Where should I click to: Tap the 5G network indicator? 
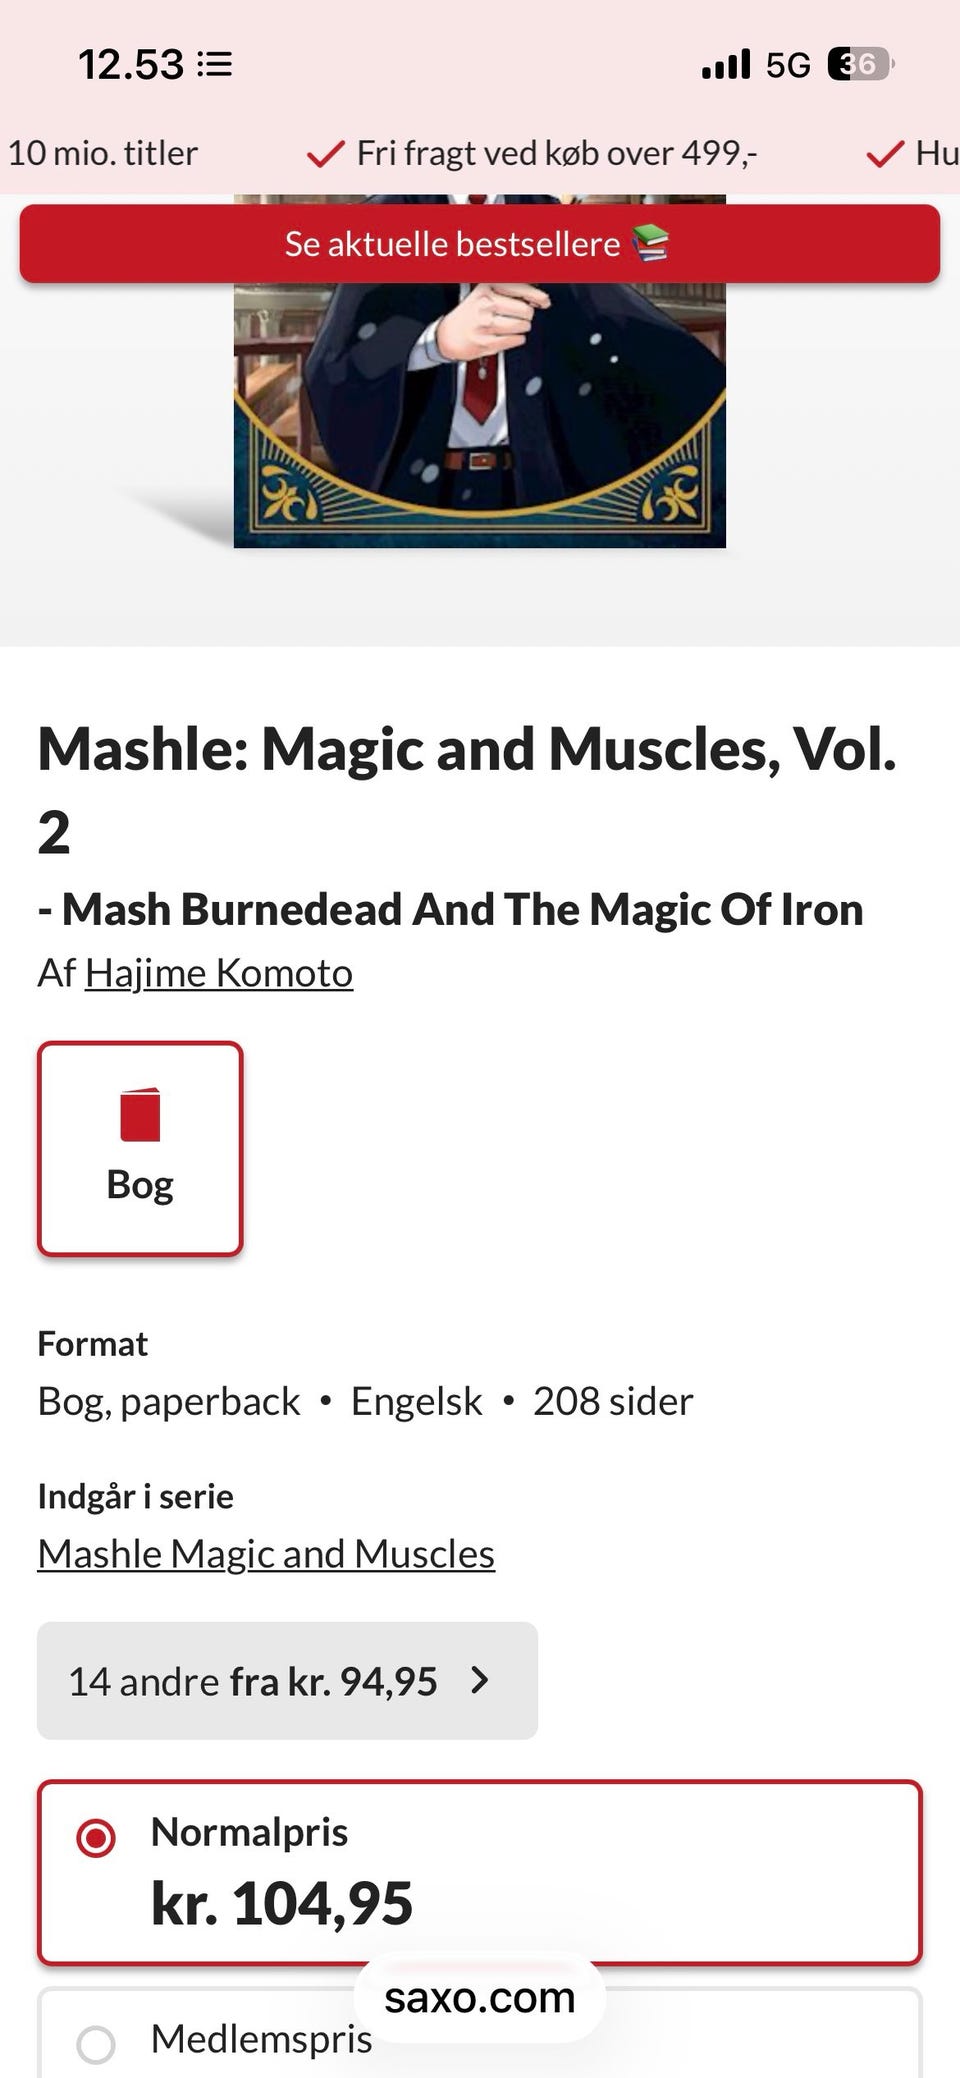(x=788, y=65)
